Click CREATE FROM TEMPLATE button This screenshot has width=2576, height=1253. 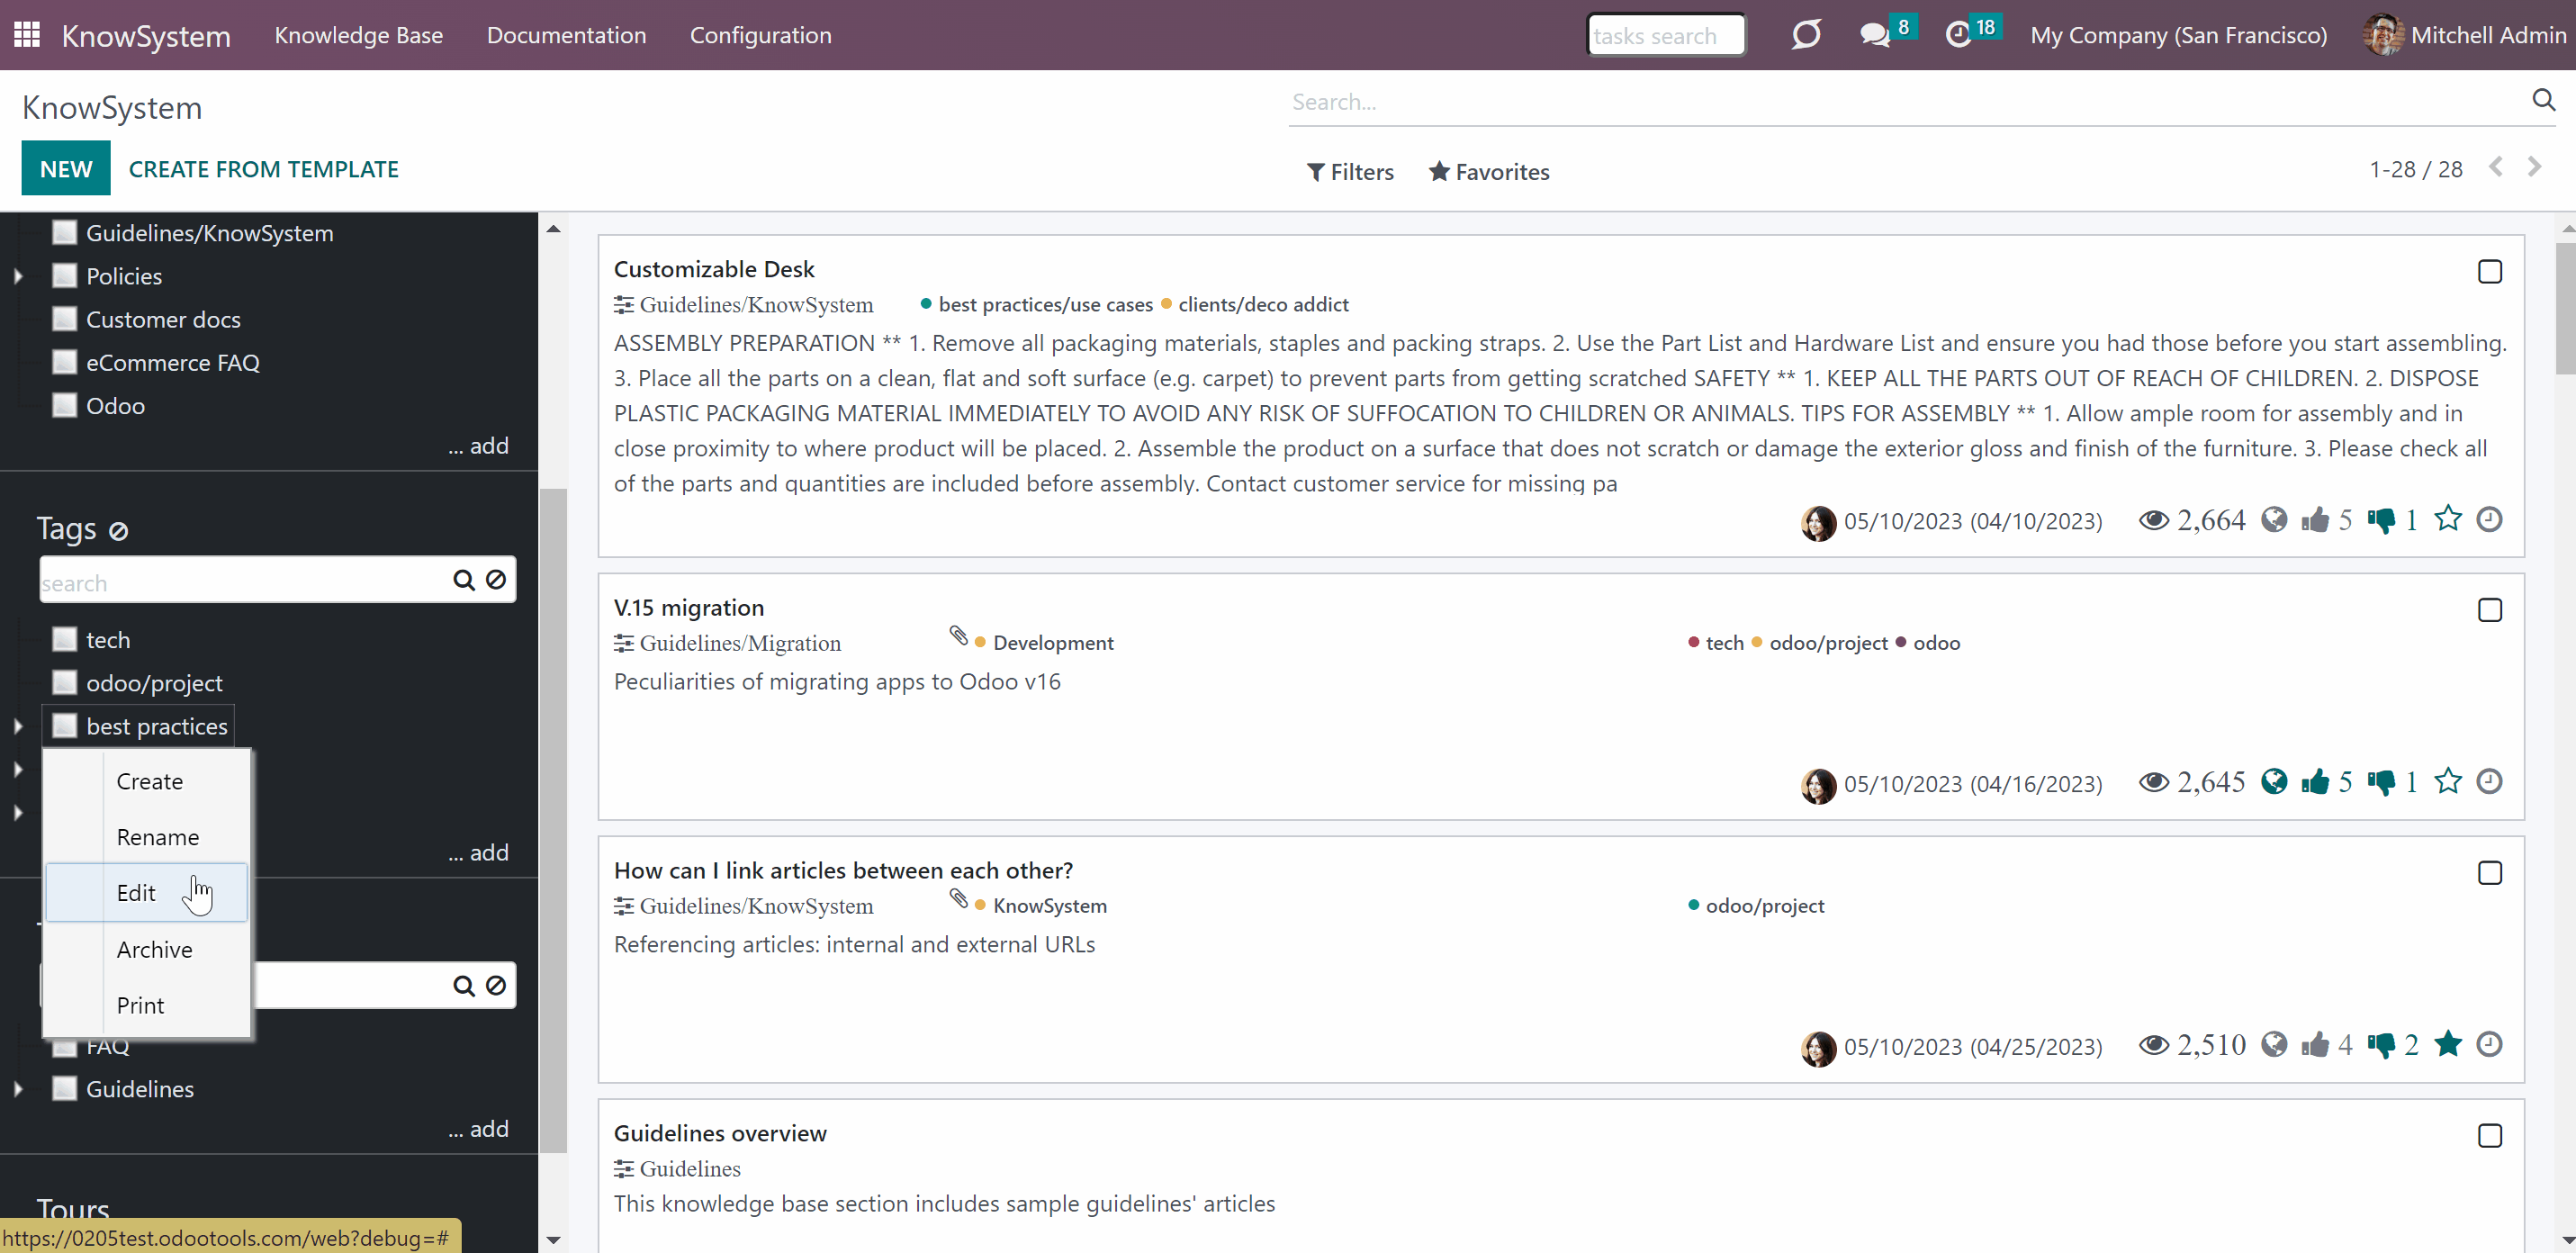point(264,169)
